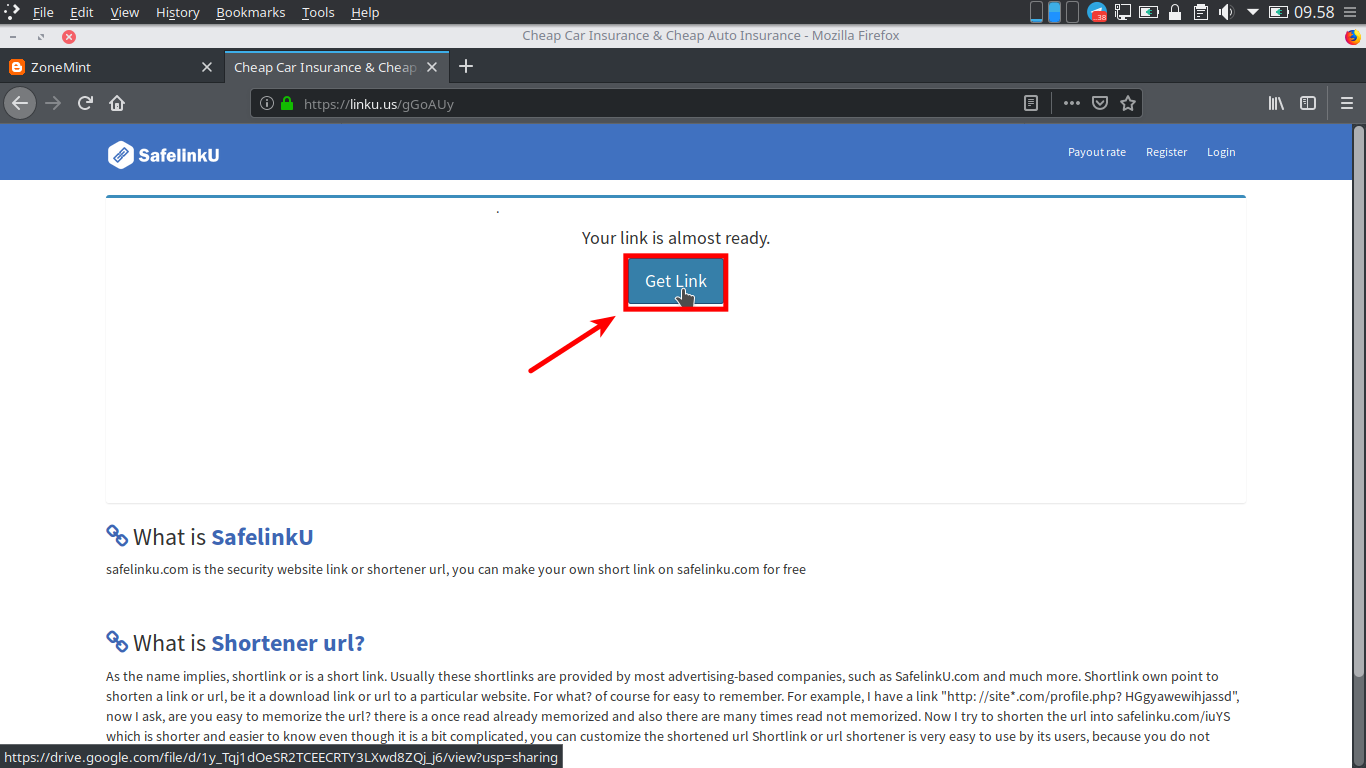Open the volume control tray icon
Image resolution: width=1366 pixels, height=768 pixels.
(1226, 12)
